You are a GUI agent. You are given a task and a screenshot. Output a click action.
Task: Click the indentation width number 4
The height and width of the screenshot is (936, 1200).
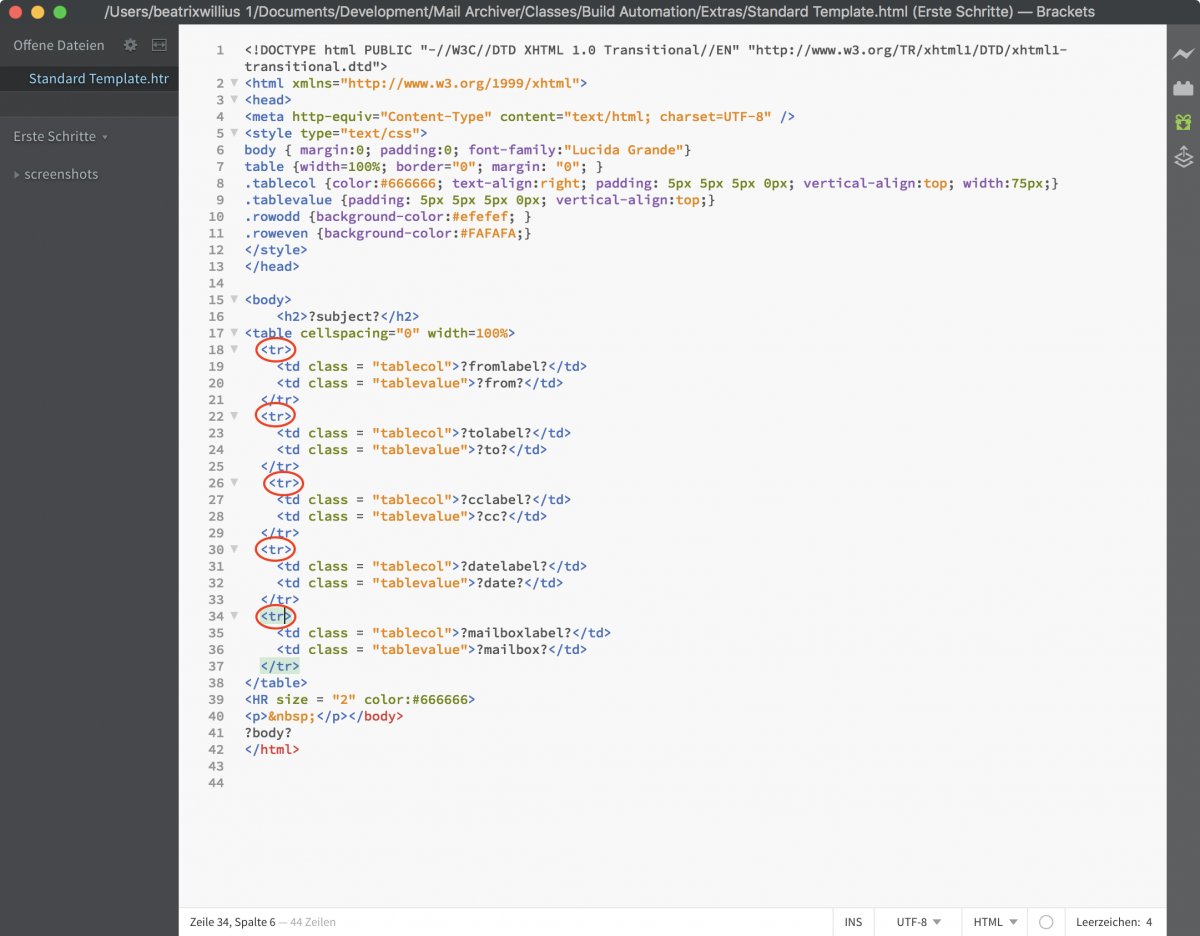(x=1149, y=922)
